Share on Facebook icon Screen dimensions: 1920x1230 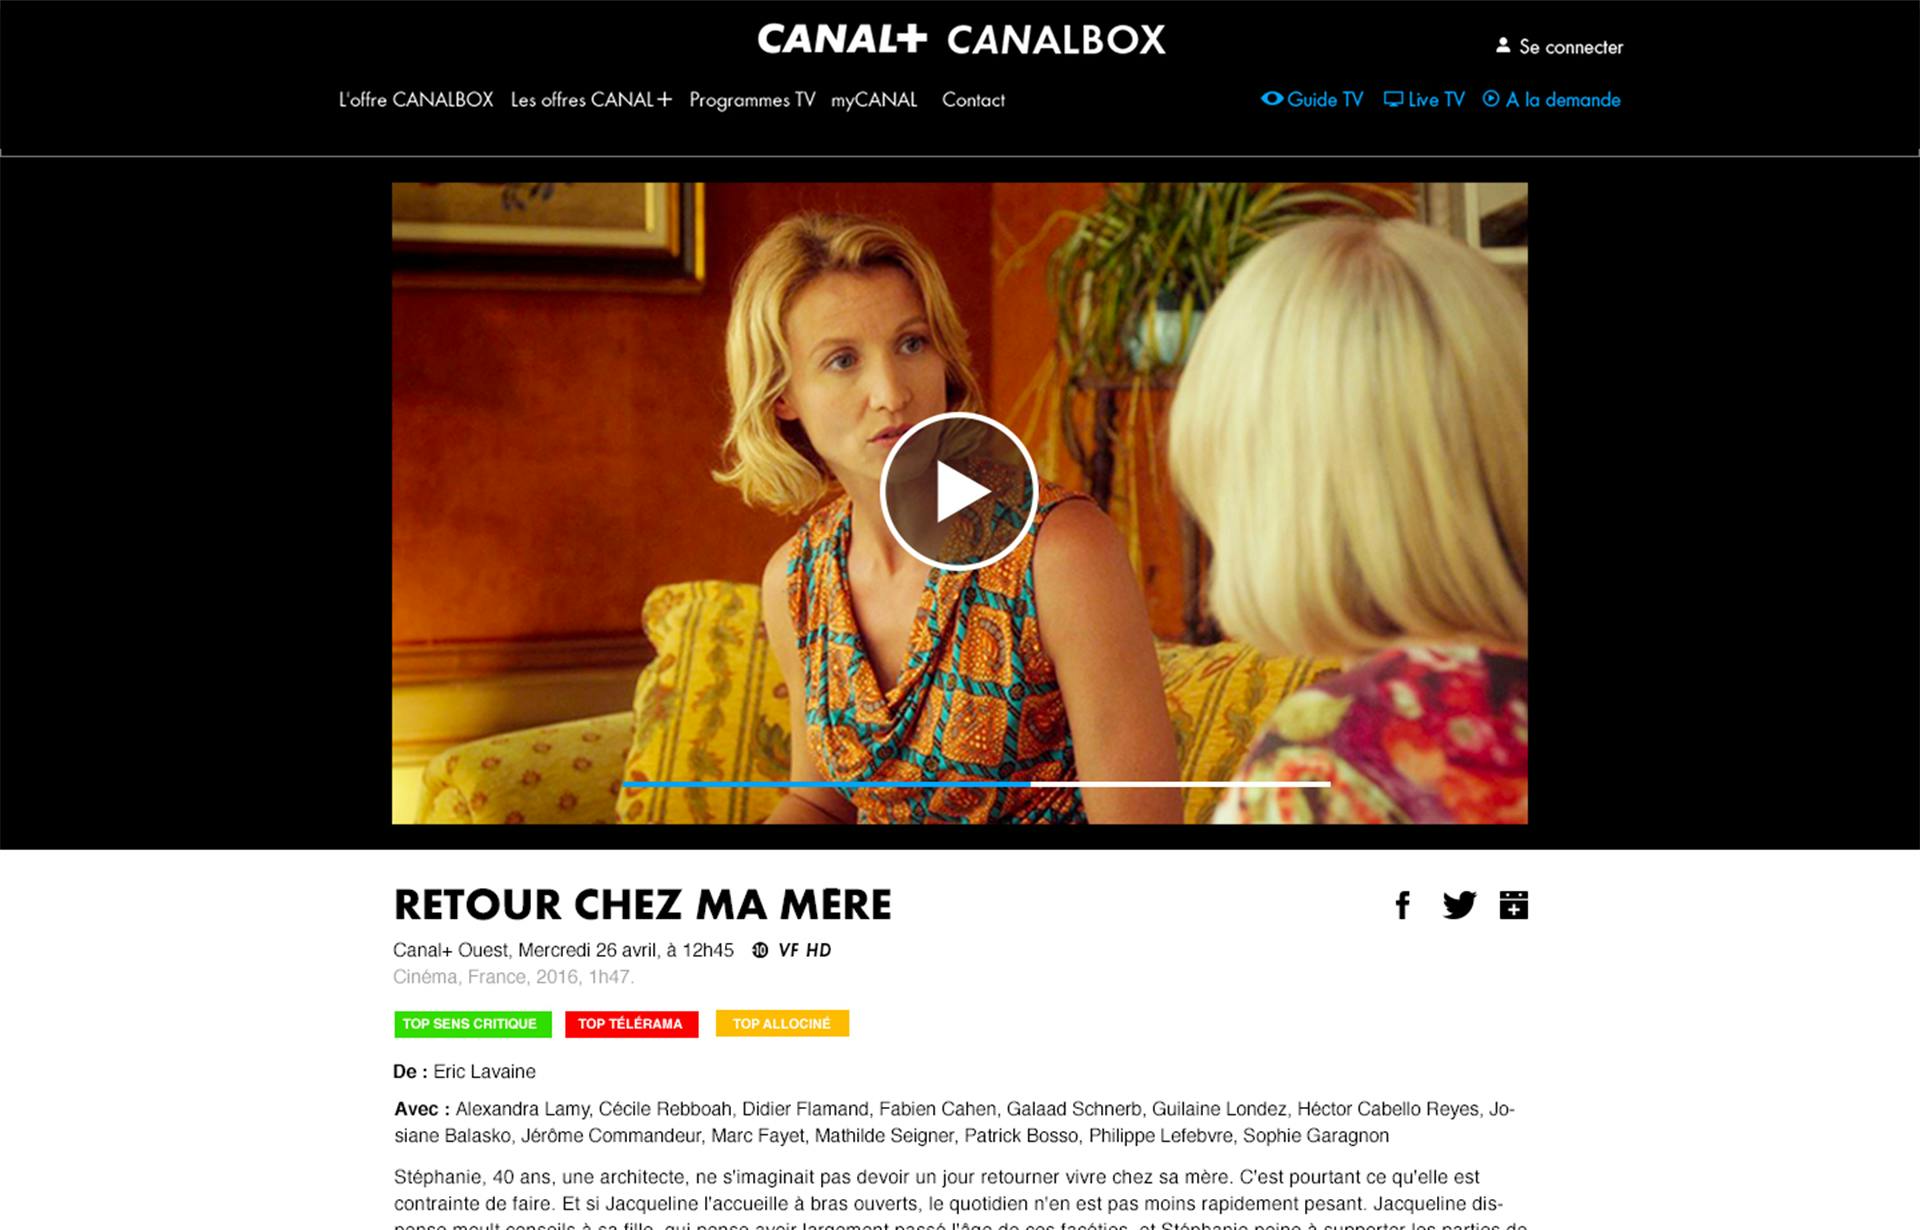pyautogui.click(x=1402, y=905)
